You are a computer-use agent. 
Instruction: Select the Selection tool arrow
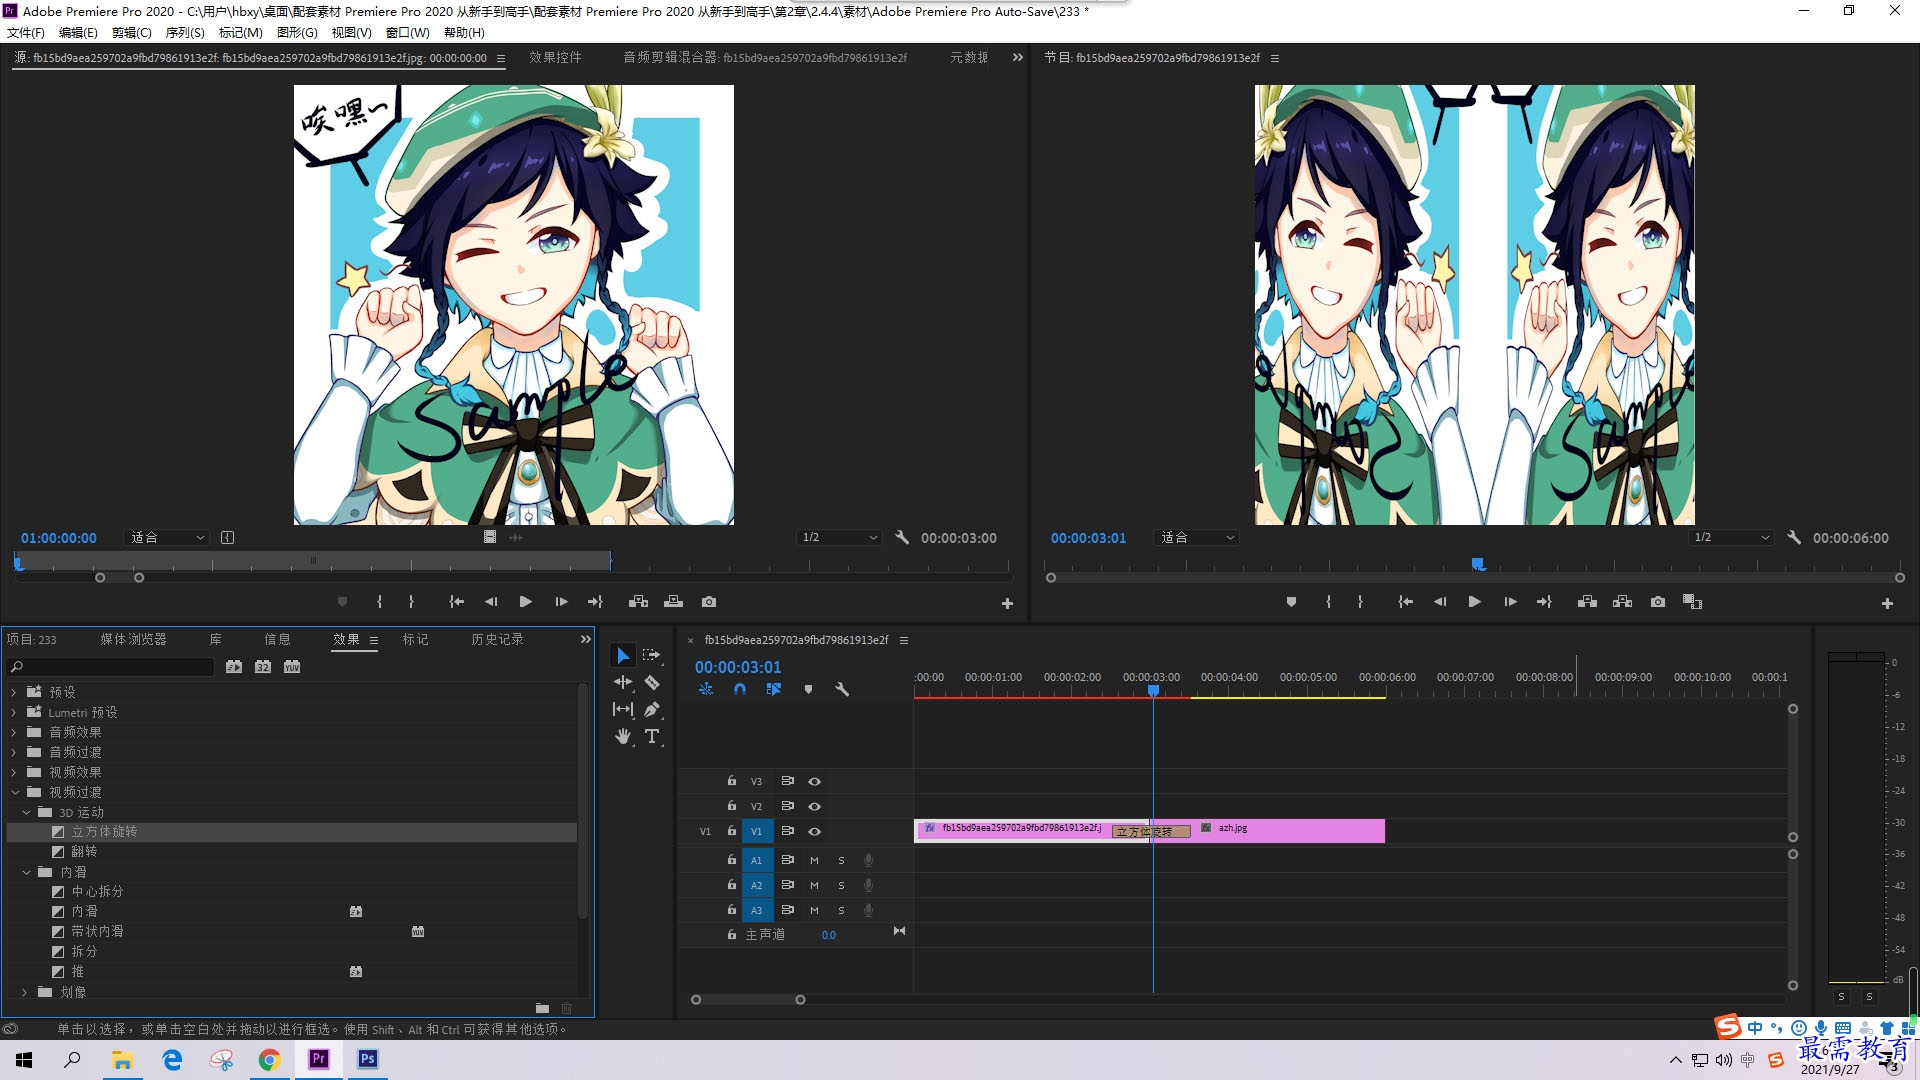pyautogui.click(x=623, y=655)
